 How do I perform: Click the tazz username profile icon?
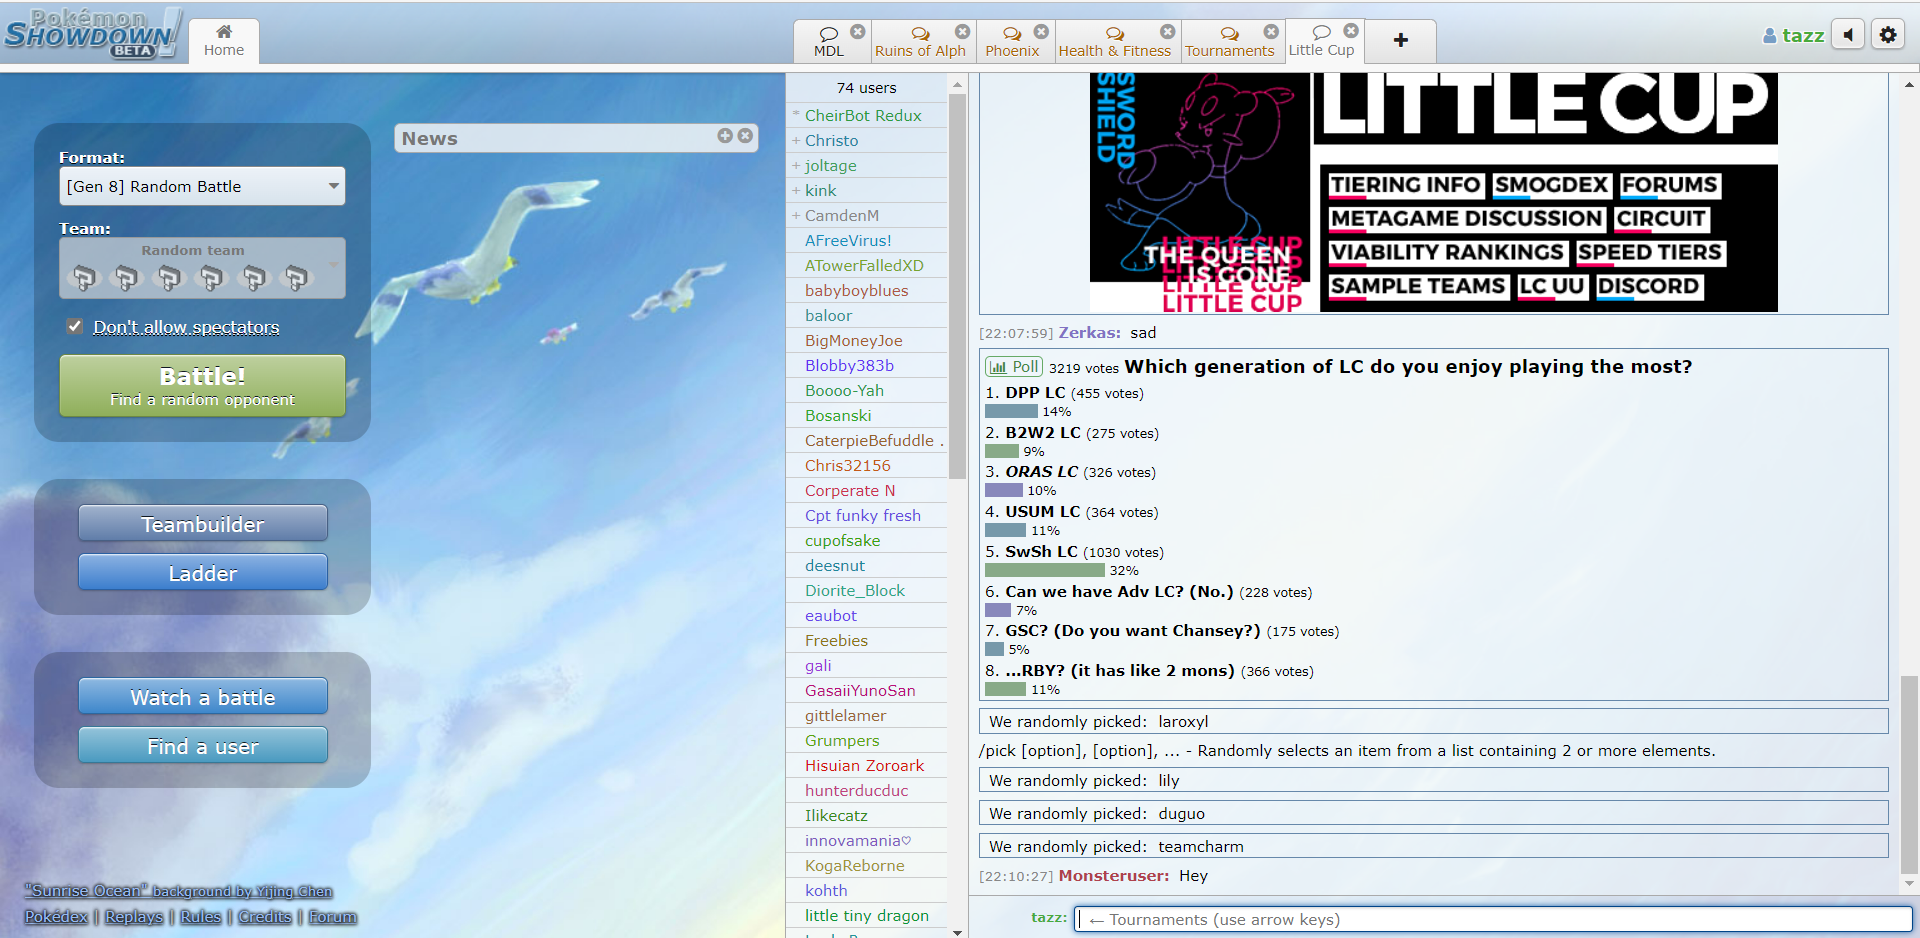[1769, 36]
